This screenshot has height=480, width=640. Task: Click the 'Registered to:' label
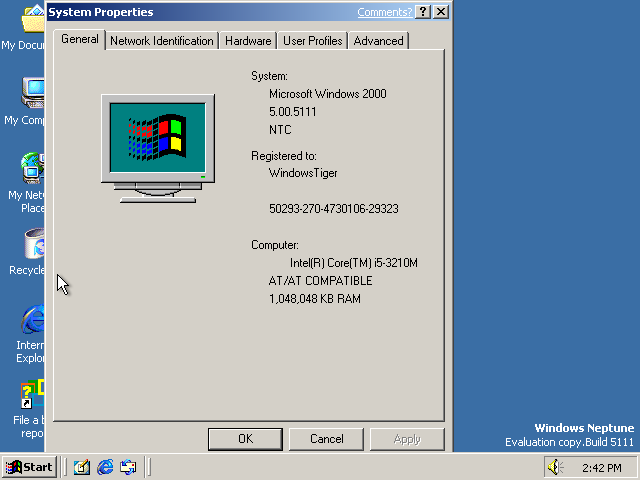click(284, 156)
